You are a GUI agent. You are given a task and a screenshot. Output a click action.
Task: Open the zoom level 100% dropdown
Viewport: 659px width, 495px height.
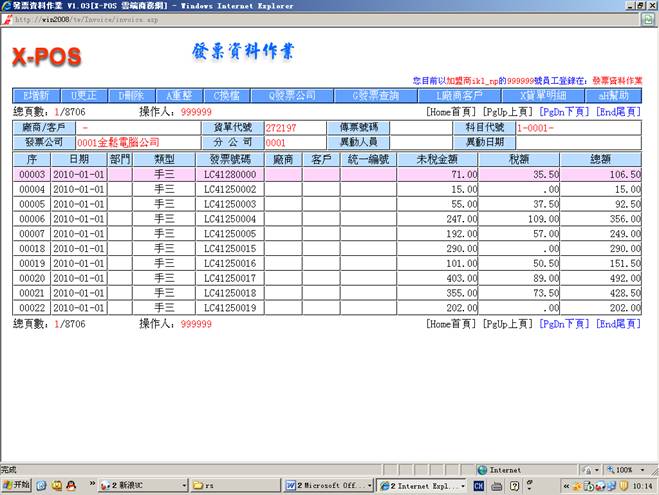tap(628, 469)
